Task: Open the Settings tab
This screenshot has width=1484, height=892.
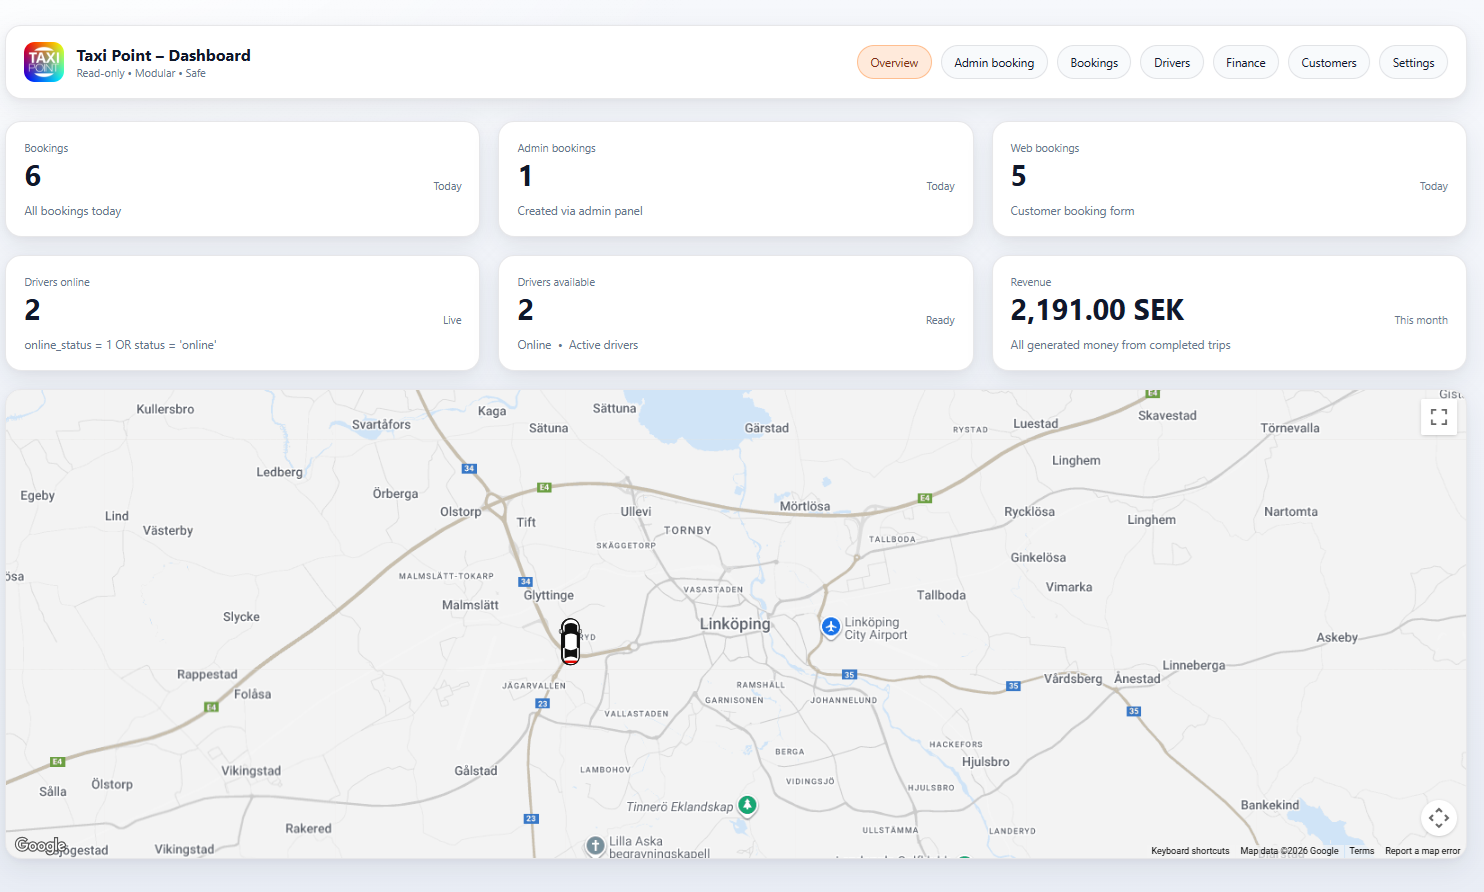Action: [1413, 61]
